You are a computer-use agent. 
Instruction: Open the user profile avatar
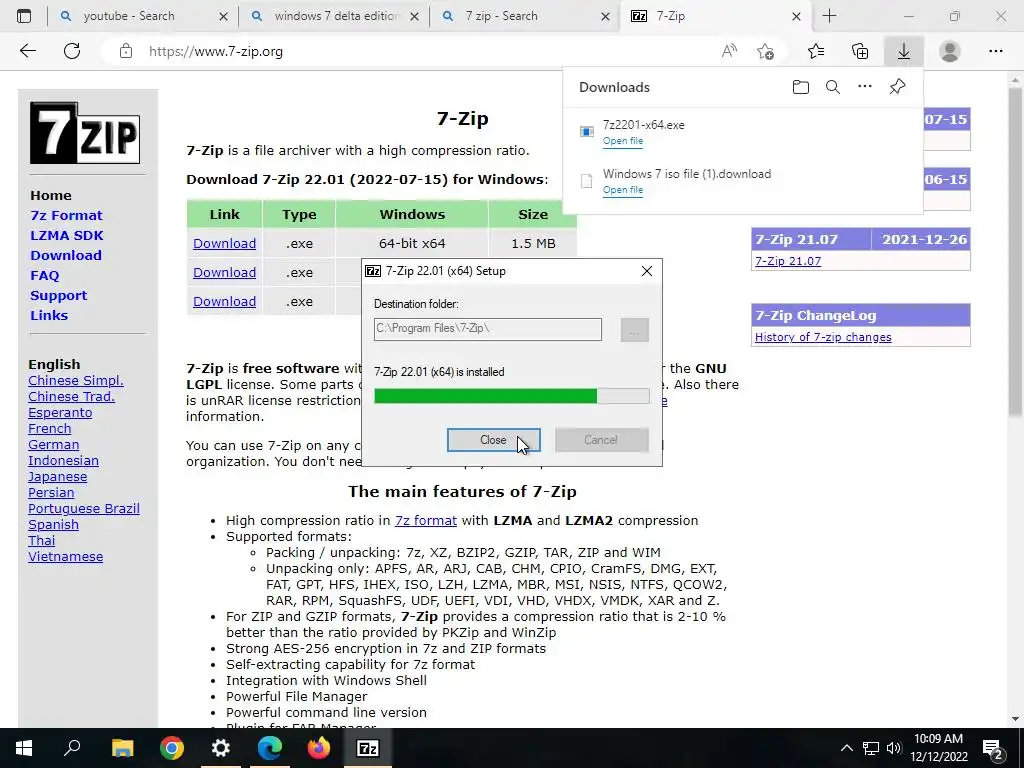pyautogui.click(x=950, y=51)
